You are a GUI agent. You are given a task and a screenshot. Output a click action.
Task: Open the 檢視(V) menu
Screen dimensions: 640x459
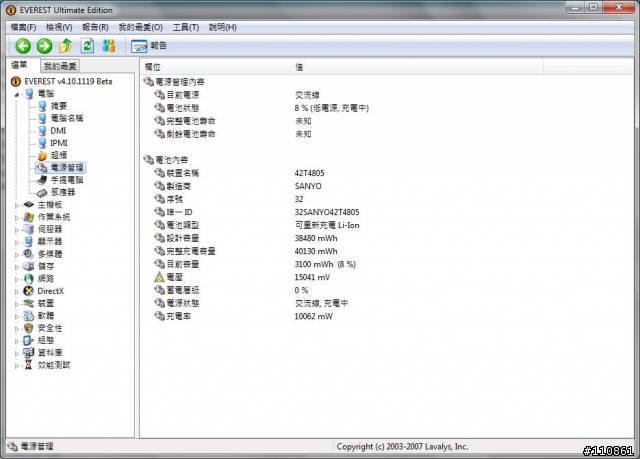(59, 27)
